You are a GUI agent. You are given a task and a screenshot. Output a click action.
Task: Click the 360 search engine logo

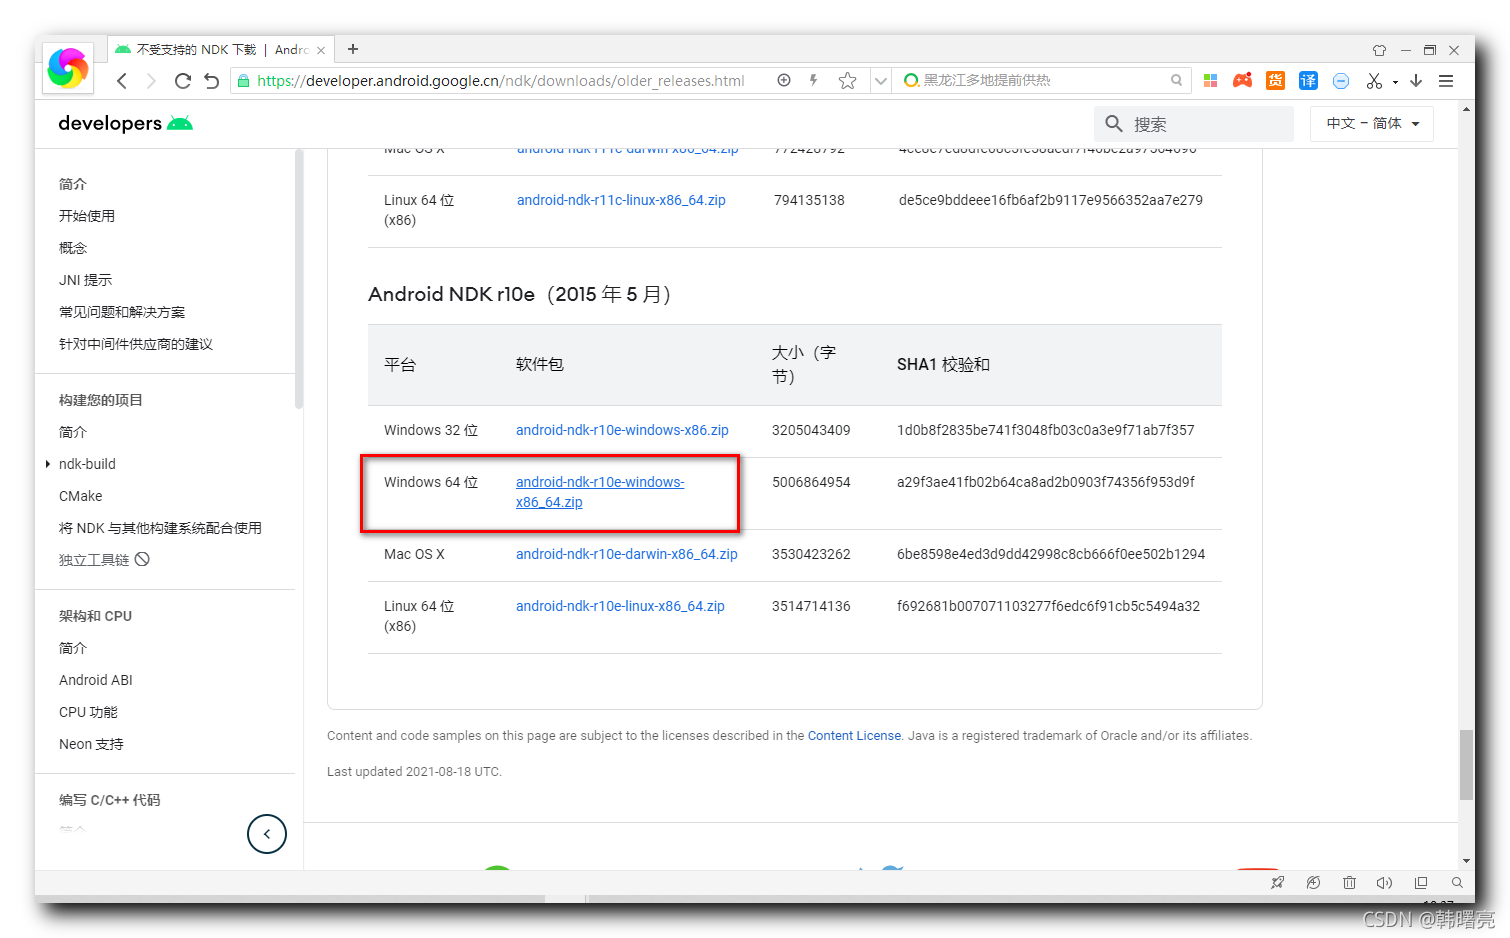click(x=911, y=80)
